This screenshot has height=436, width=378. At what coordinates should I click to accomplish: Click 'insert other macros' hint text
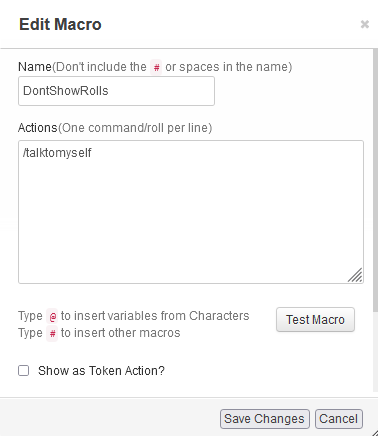[121, 333]
